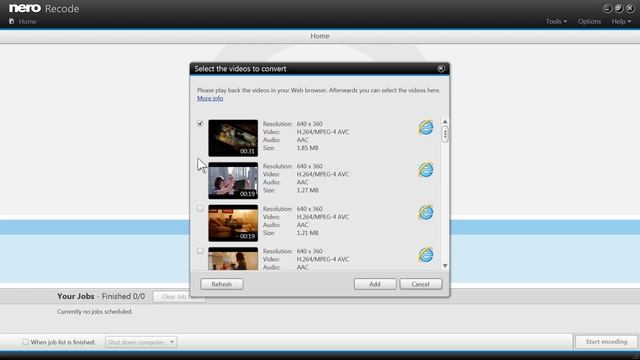The height and width of the screenshot is (360, 640).
Task: Click the 1.85 MB size value
Action: click(x=307, y=148)
